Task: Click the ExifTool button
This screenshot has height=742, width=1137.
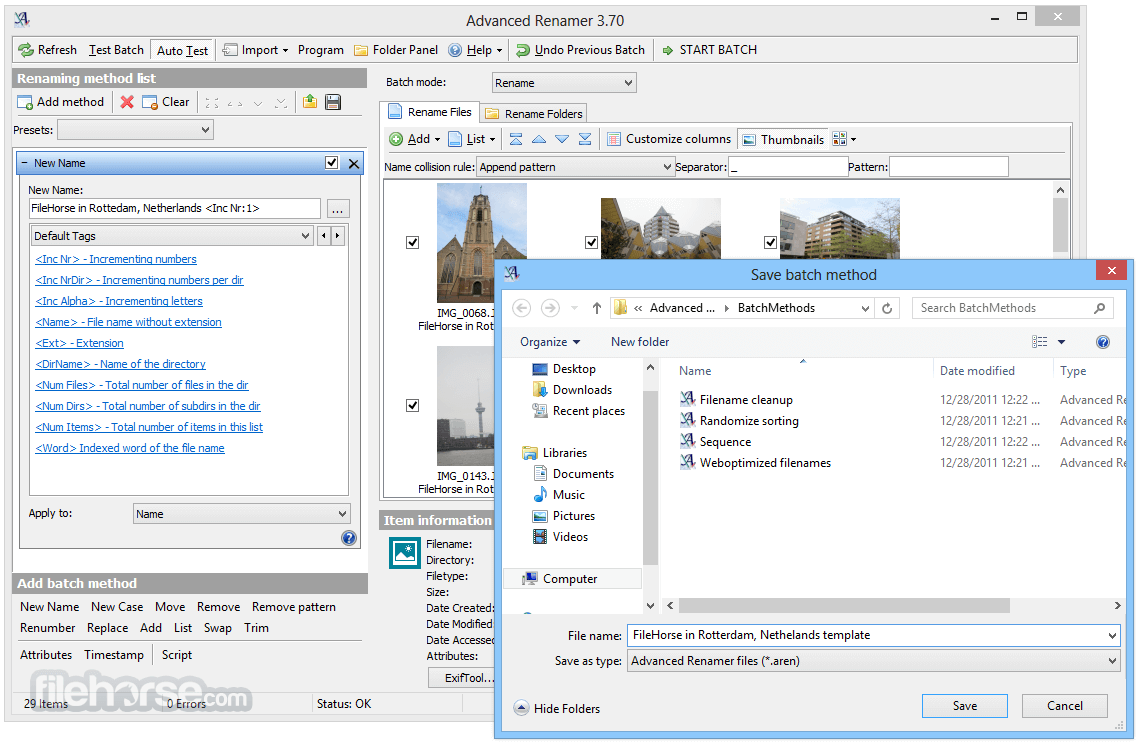Action: (x=464, y=678)
